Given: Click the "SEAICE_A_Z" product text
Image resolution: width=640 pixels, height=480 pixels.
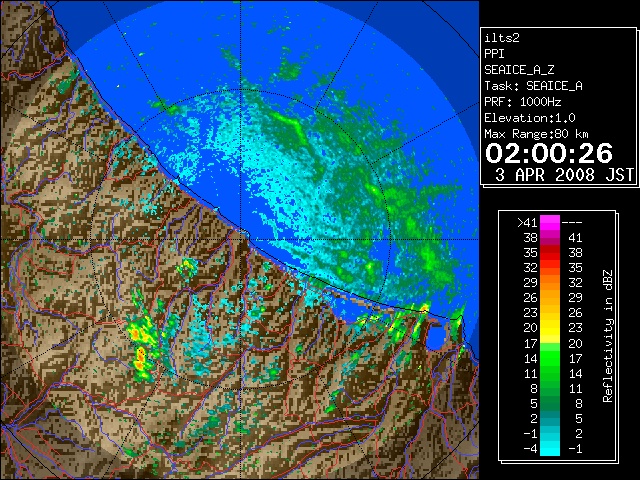Looking at the screenshot, I should click(x=519, y=70).
